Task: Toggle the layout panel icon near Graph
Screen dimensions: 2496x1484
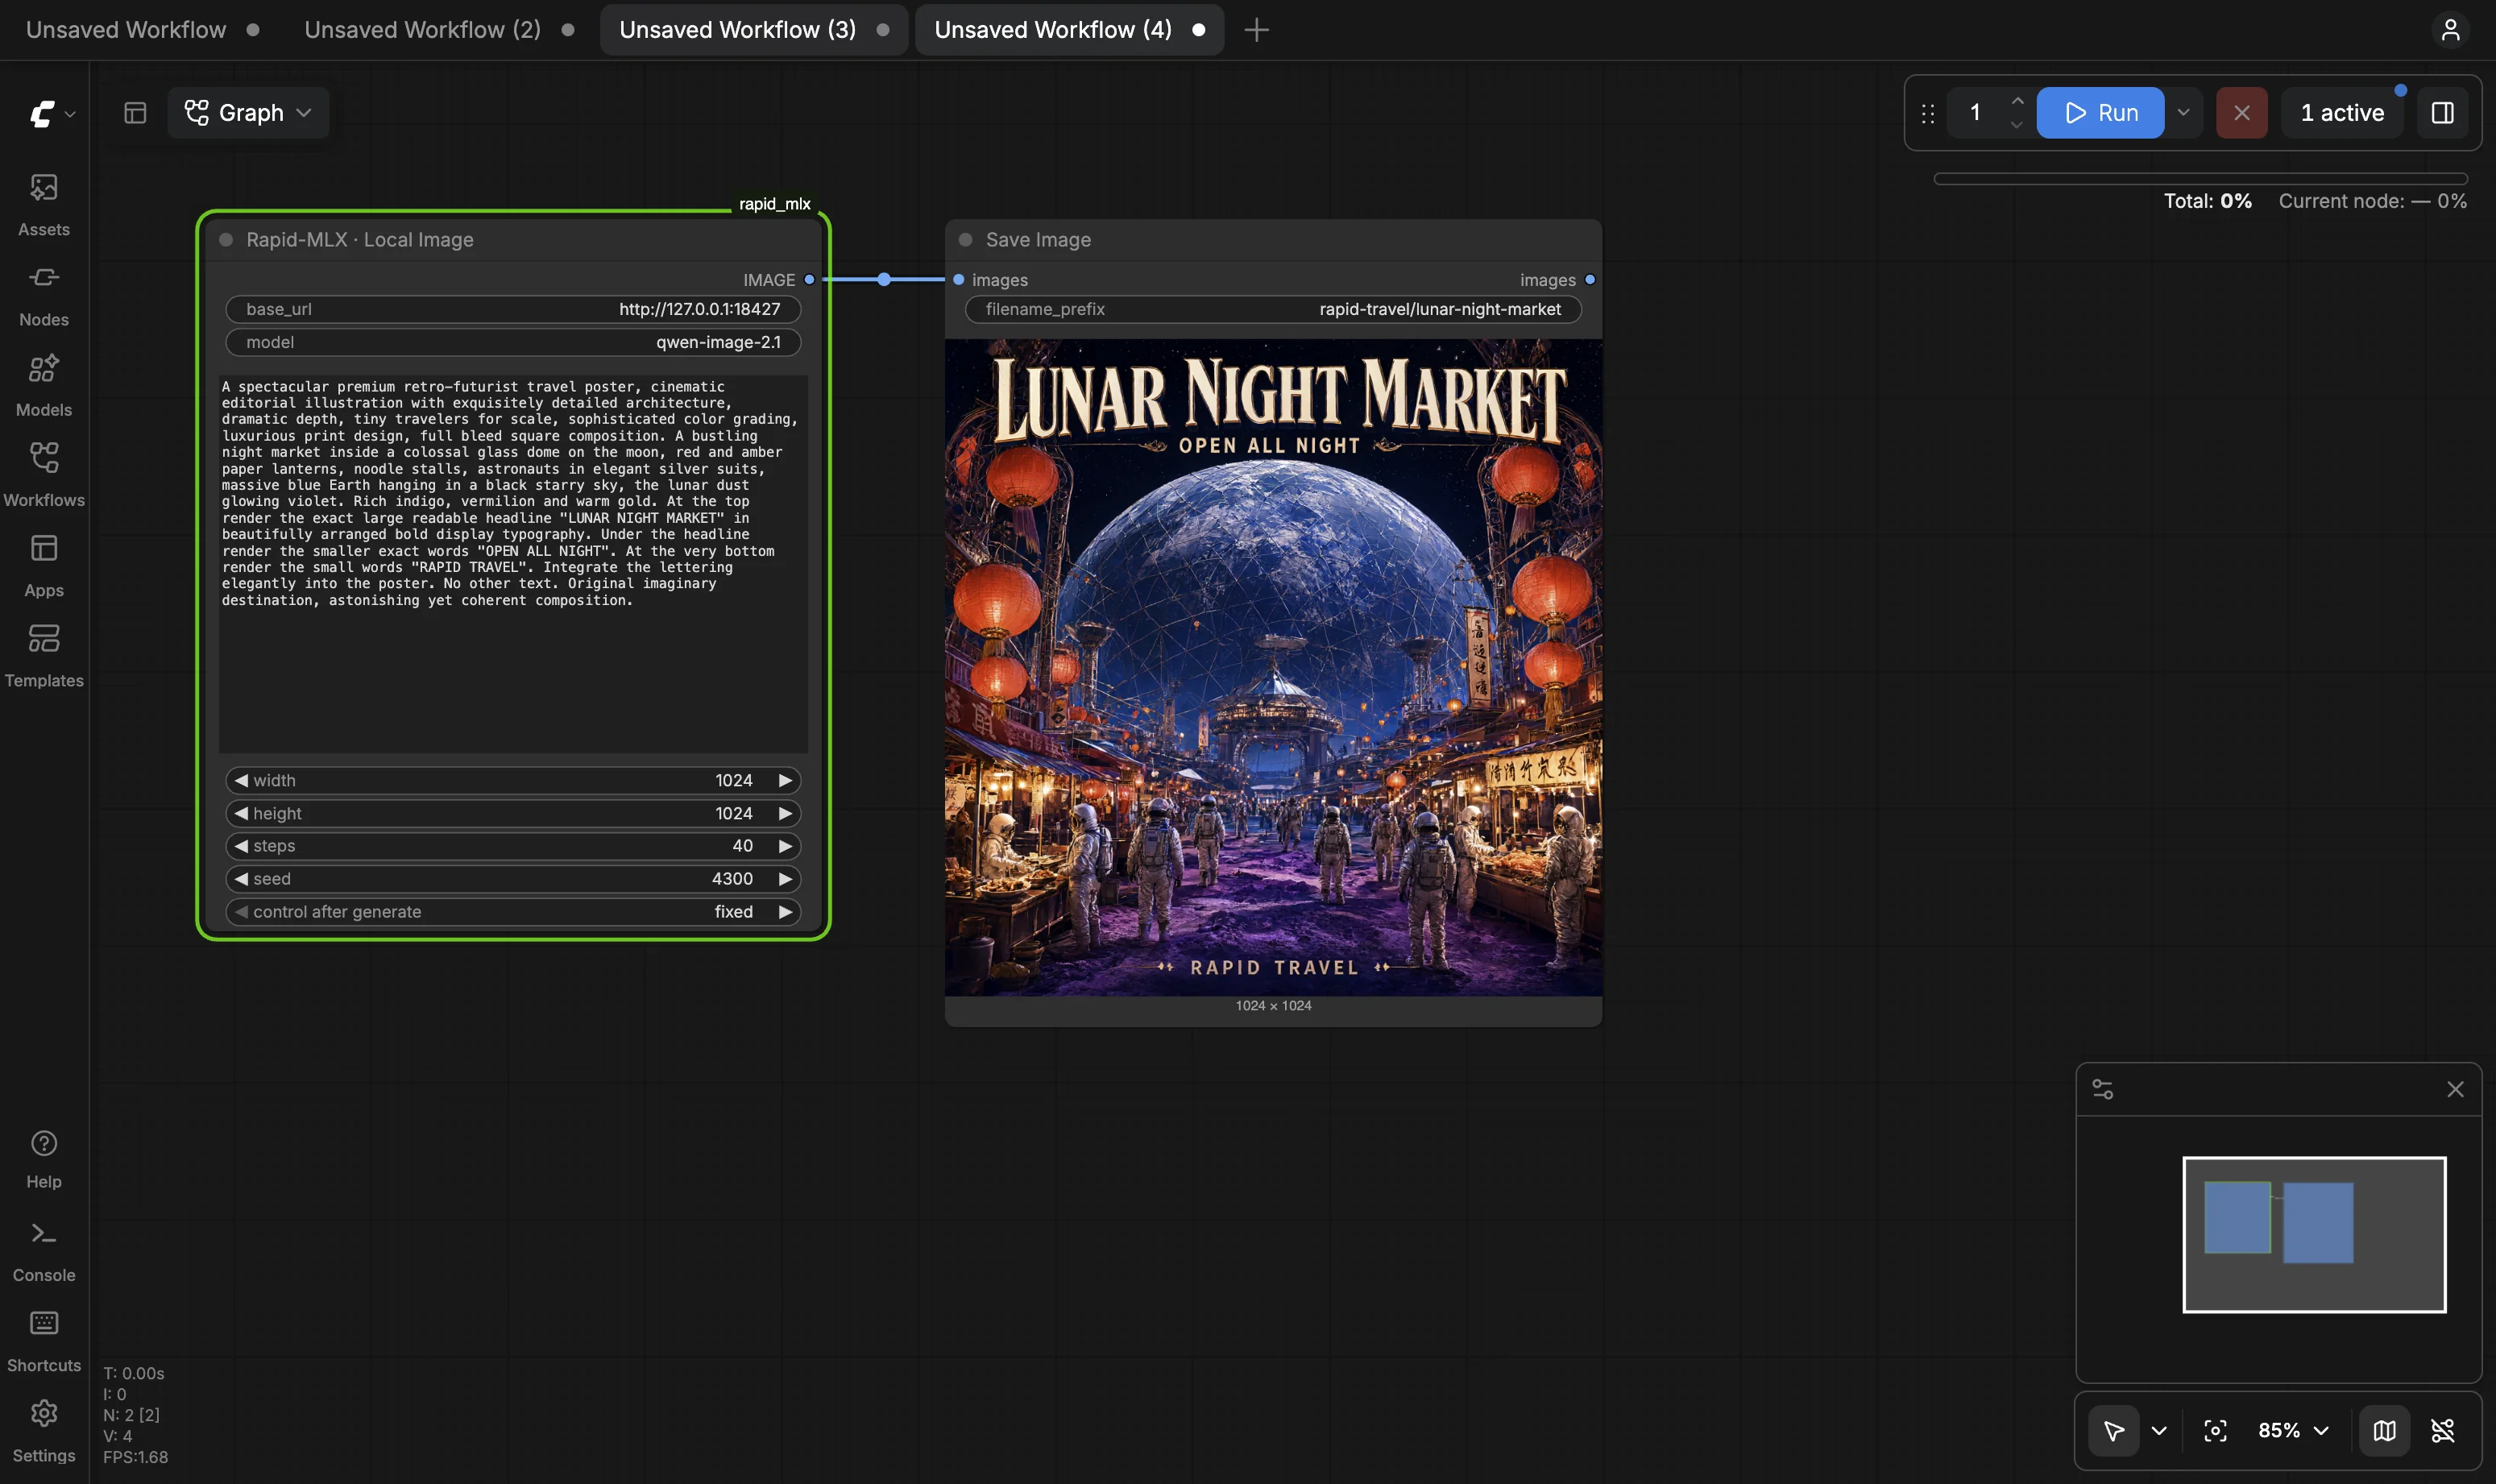Action: tap(135, 113)
